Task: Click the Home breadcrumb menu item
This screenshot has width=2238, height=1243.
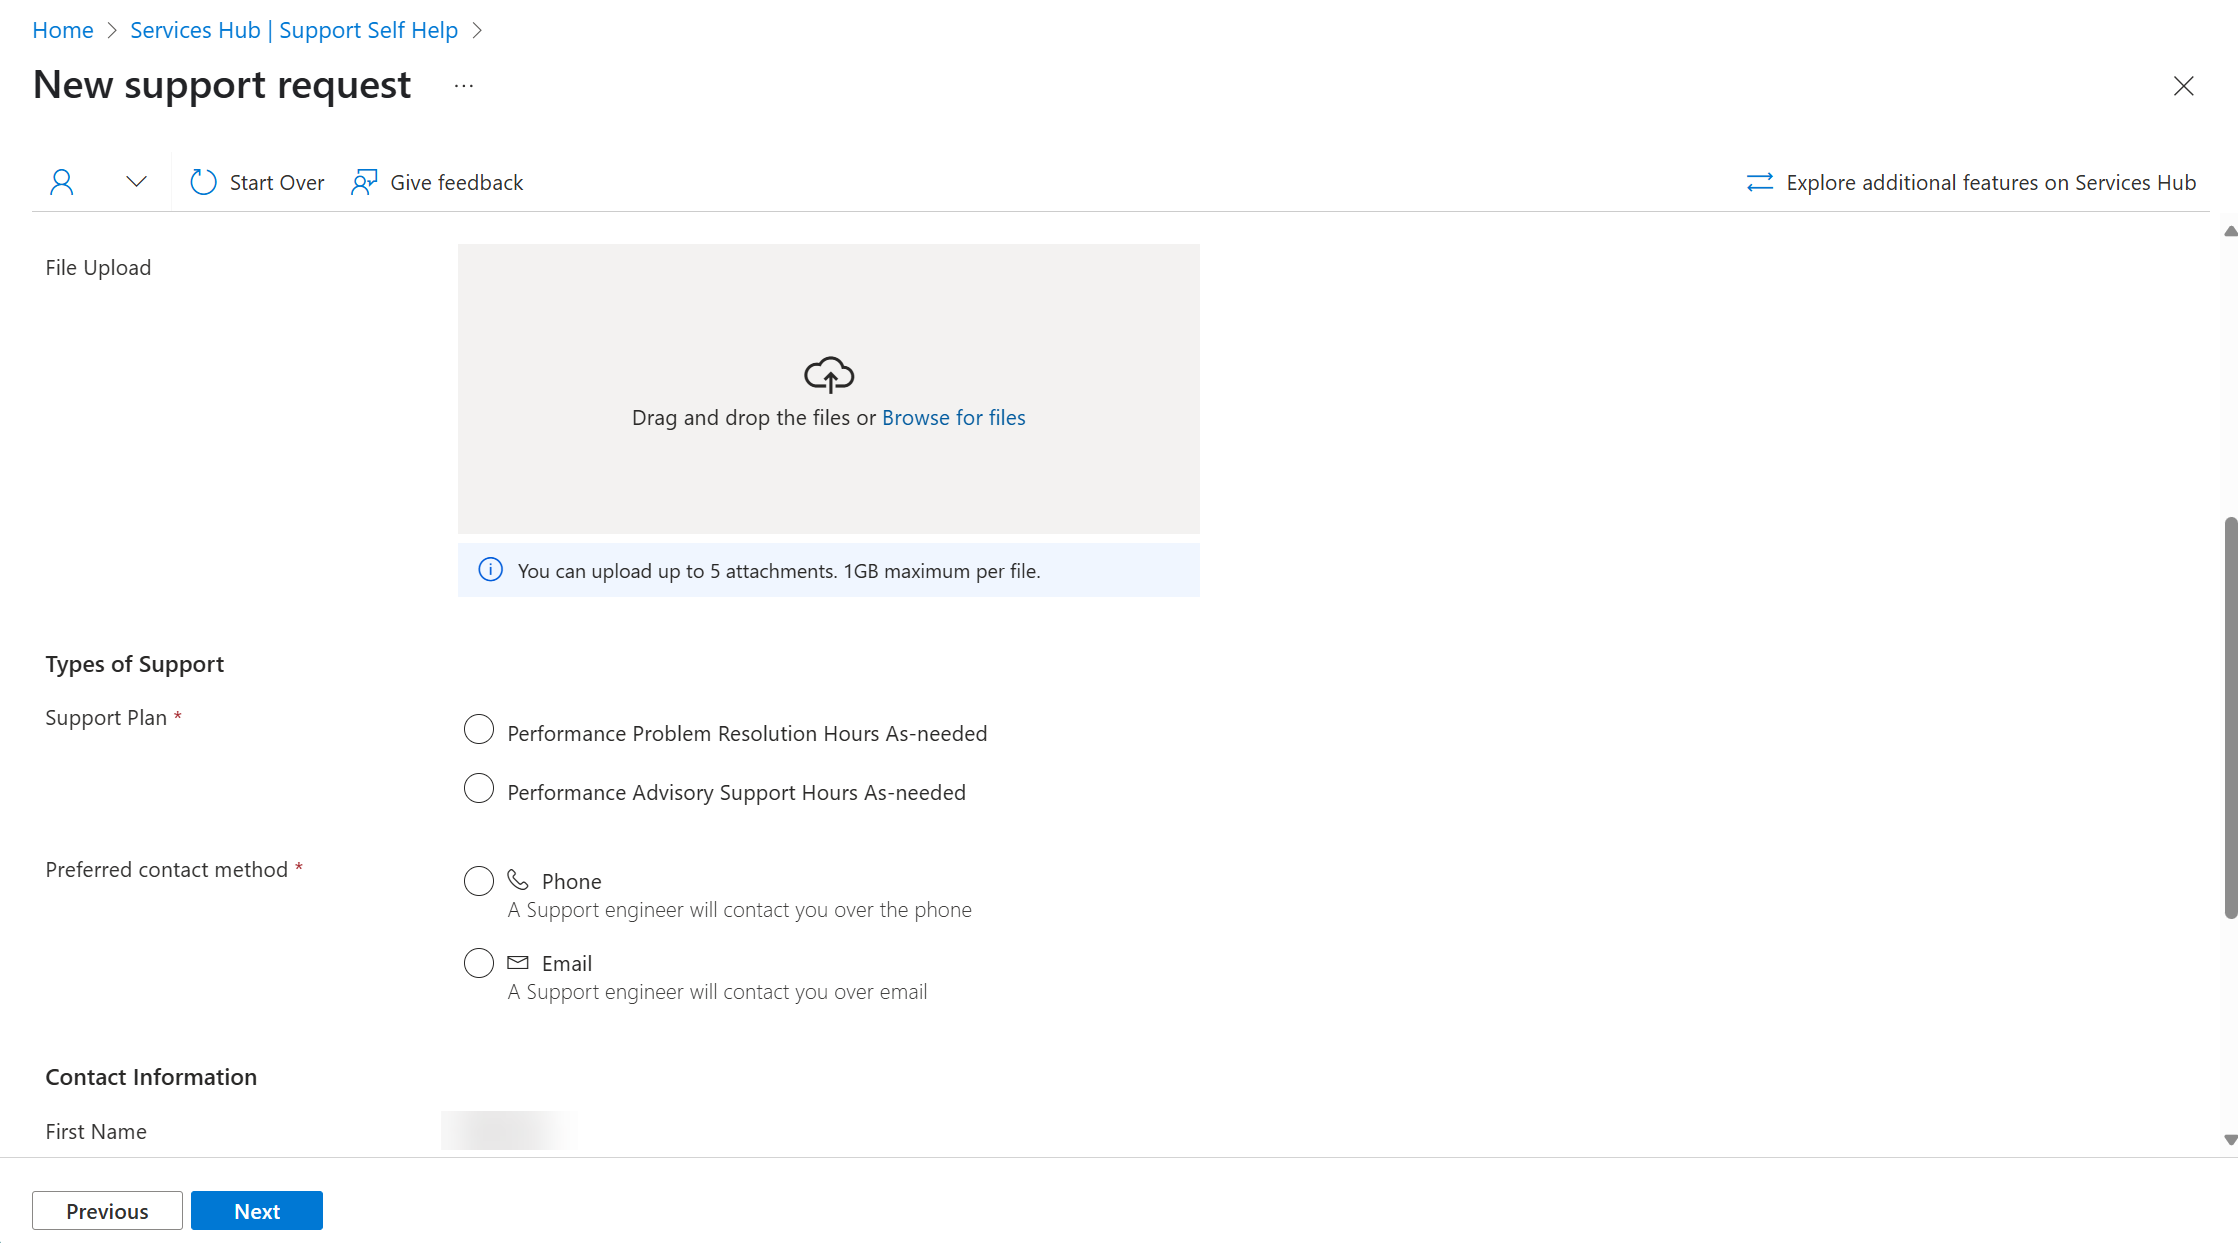Action: (63, 29)
